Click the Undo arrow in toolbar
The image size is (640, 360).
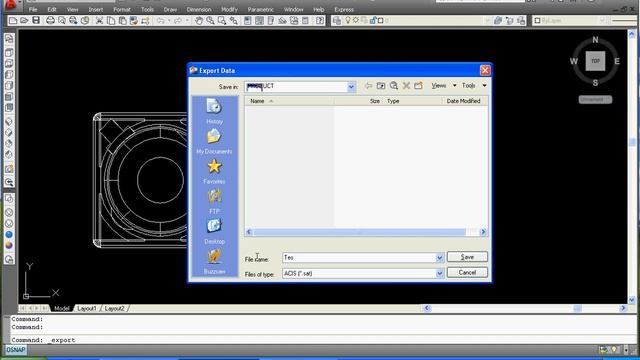click(x=160, y=20)
